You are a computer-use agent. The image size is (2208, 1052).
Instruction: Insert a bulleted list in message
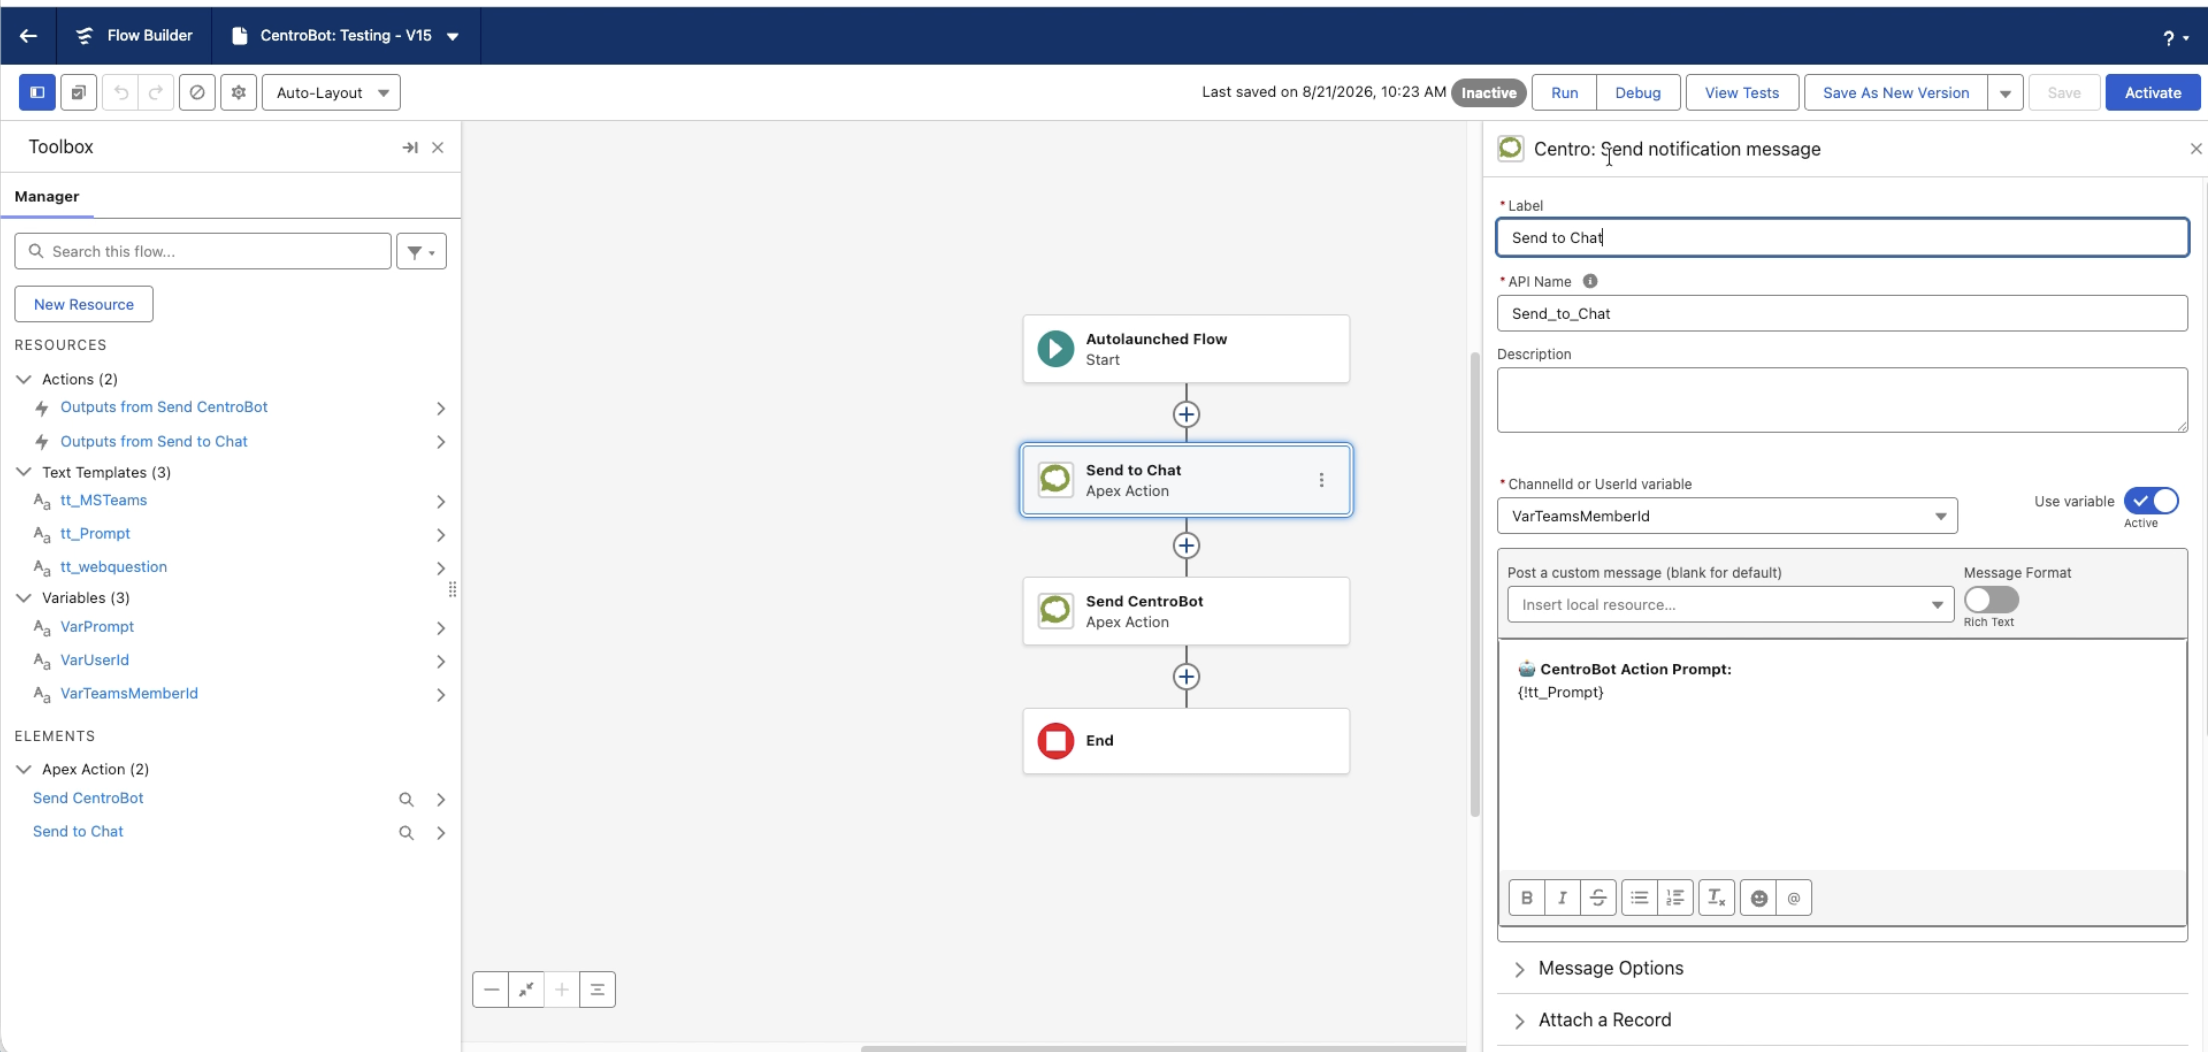(1639, 898)
